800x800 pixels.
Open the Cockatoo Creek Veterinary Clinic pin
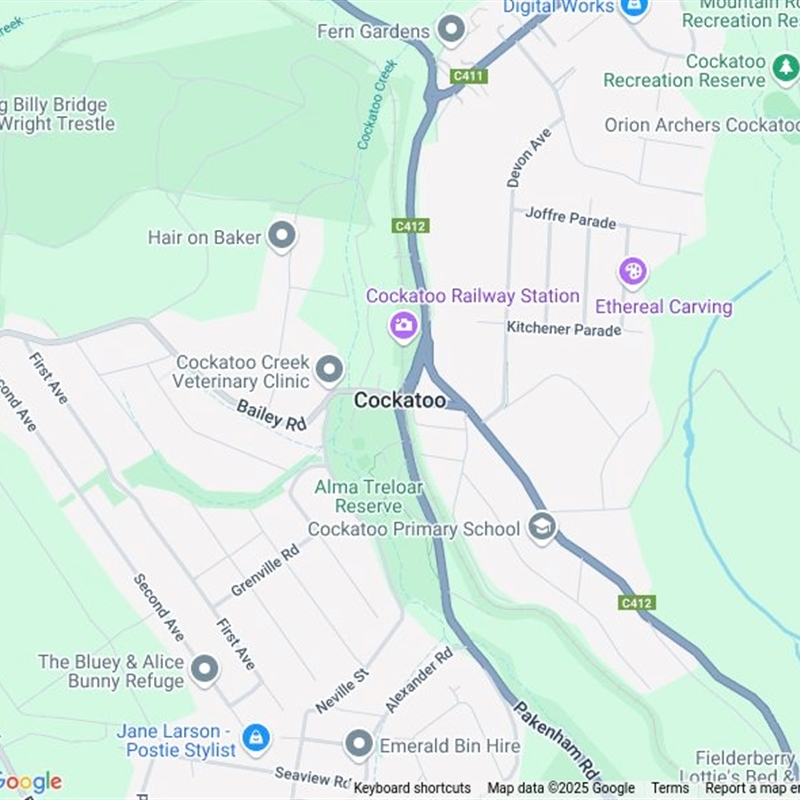point(329,370)
